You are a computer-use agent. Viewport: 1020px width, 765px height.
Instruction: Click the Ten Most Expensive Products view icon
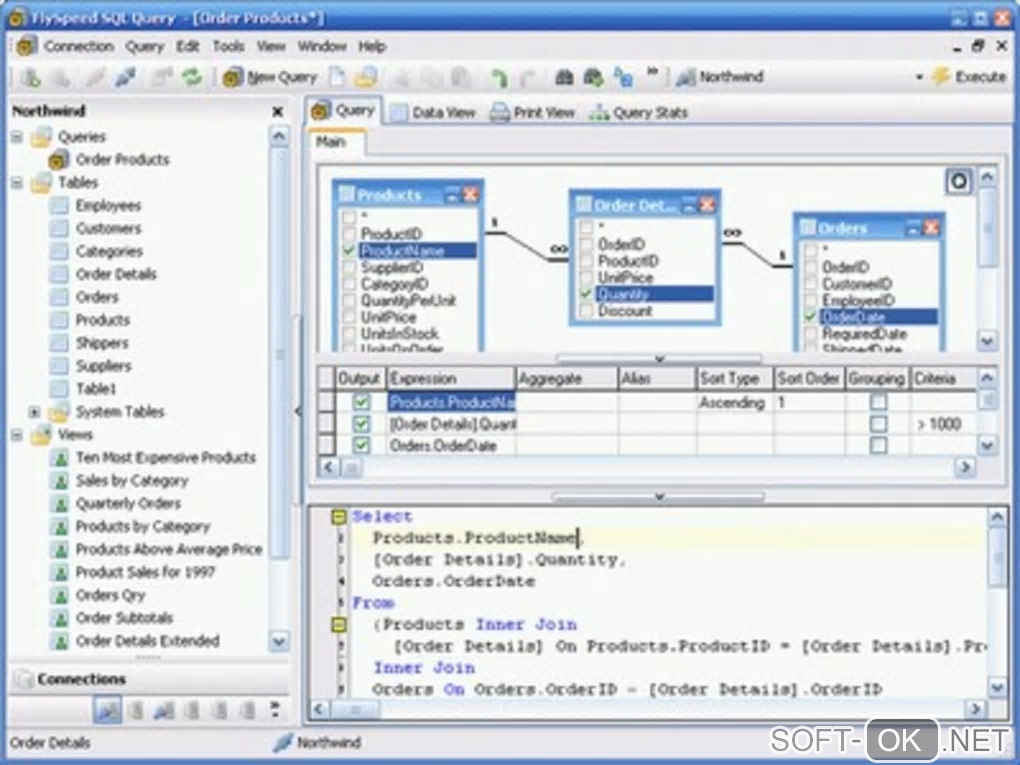pos(60,458)
